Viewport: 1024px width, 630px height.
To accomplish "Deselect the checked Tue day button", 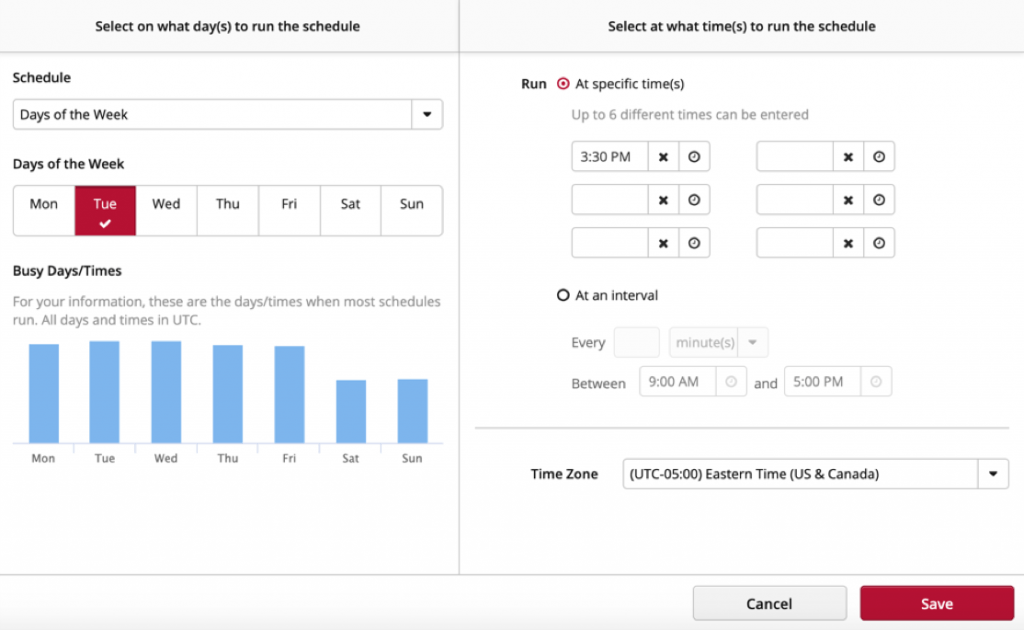I will coord(105,210).
